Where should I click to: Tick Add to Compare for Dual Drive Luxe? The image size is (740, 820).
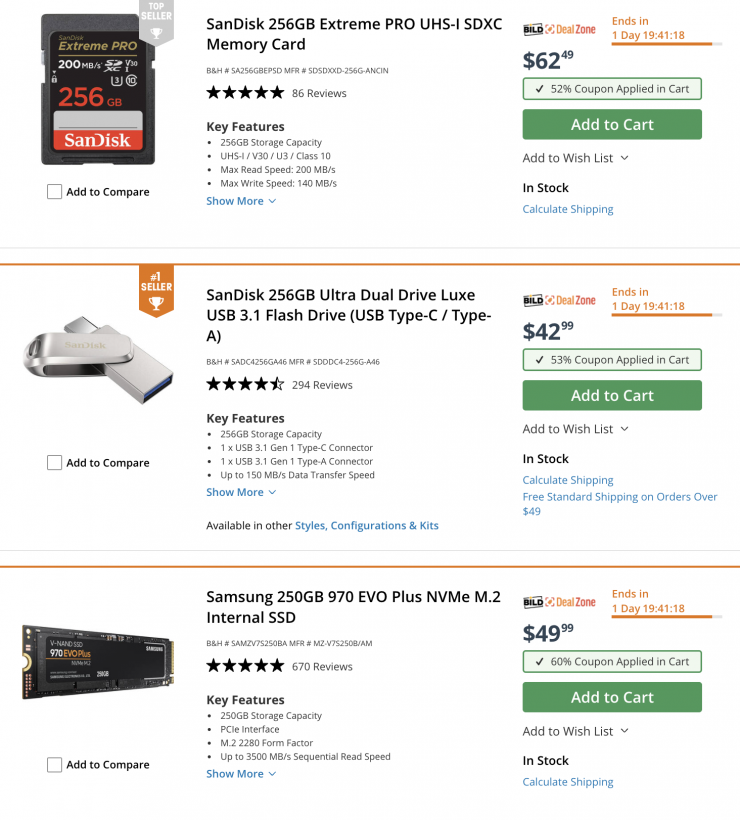(x=55, y=463)
